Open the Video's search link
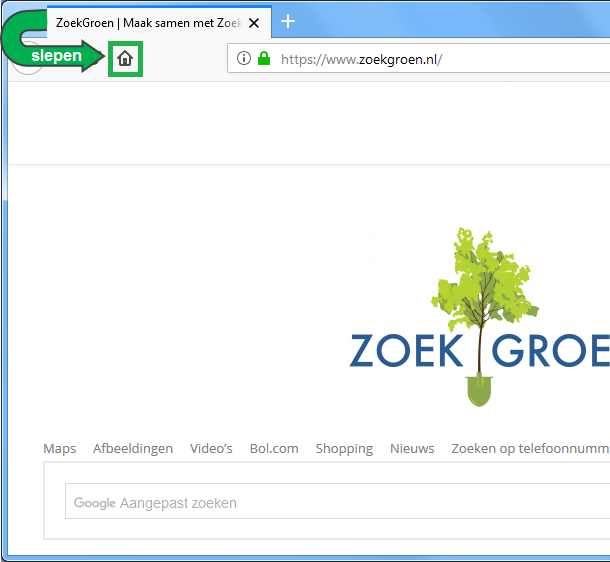 click(x=211, y=448)
